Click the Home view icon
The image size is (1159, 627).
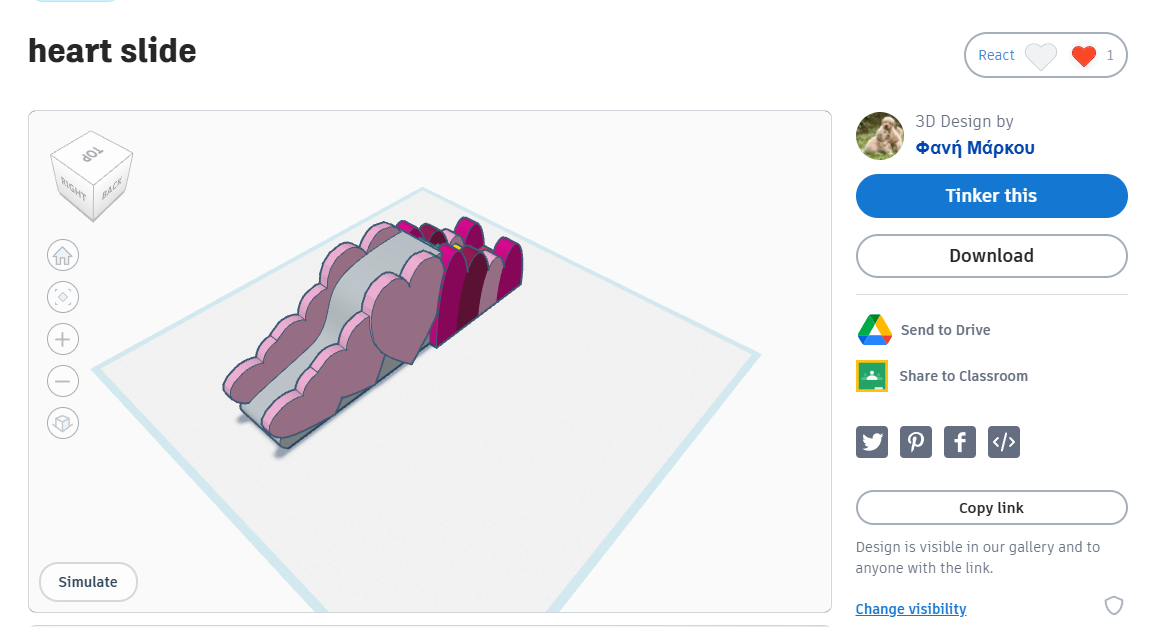(63, 256)
